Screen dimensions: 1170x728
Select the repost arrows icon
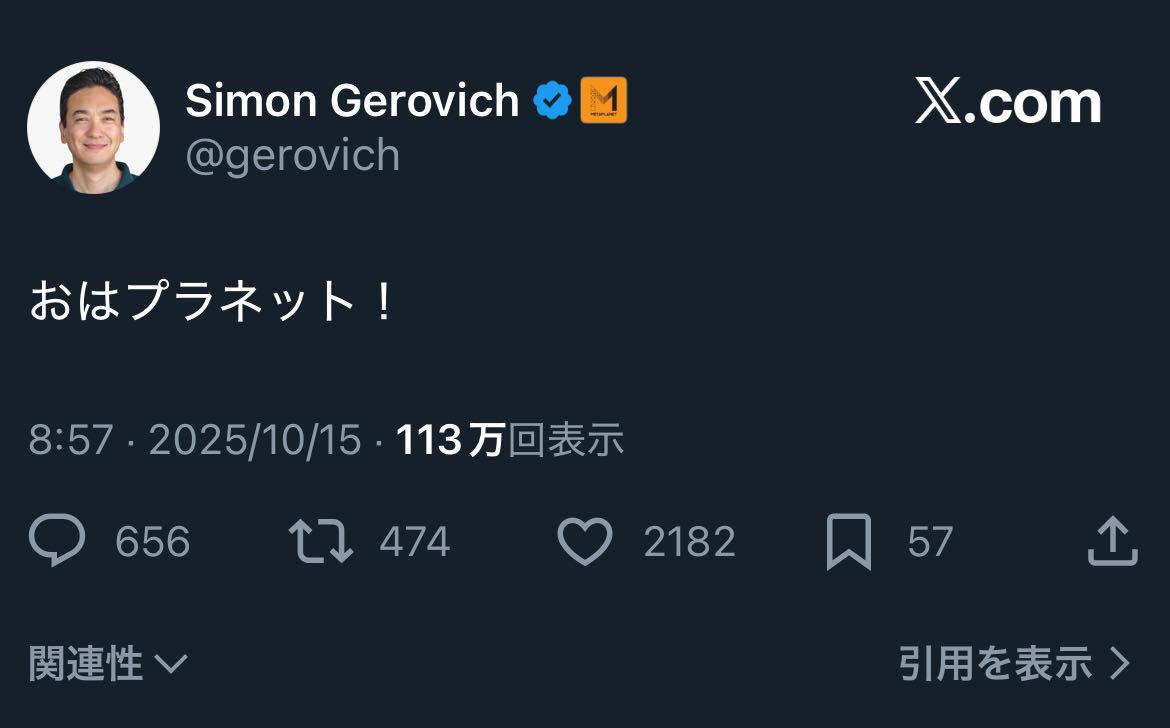(321, 540)
